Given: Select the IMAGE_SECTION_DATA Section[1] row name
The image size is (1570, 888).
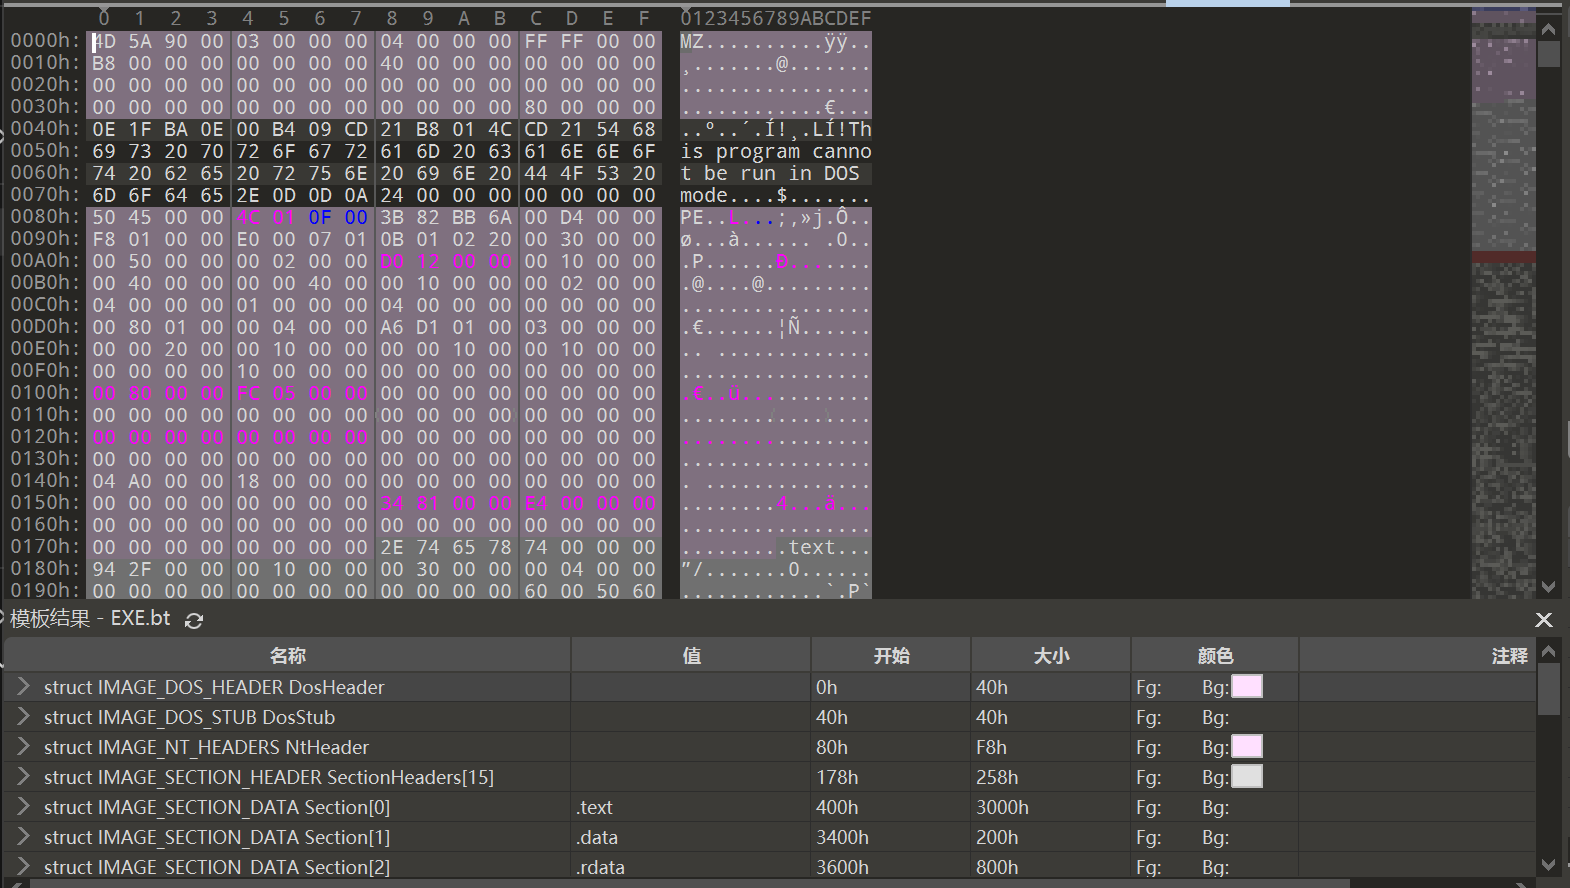Looking at the screenshot, I should (x=217, y=837).
